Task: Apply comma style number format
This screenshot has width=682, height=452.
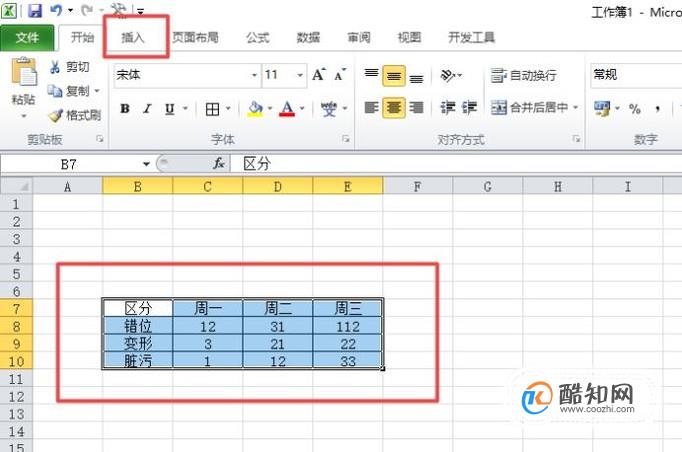Action: pyautogui.click(x=658, y=109)
